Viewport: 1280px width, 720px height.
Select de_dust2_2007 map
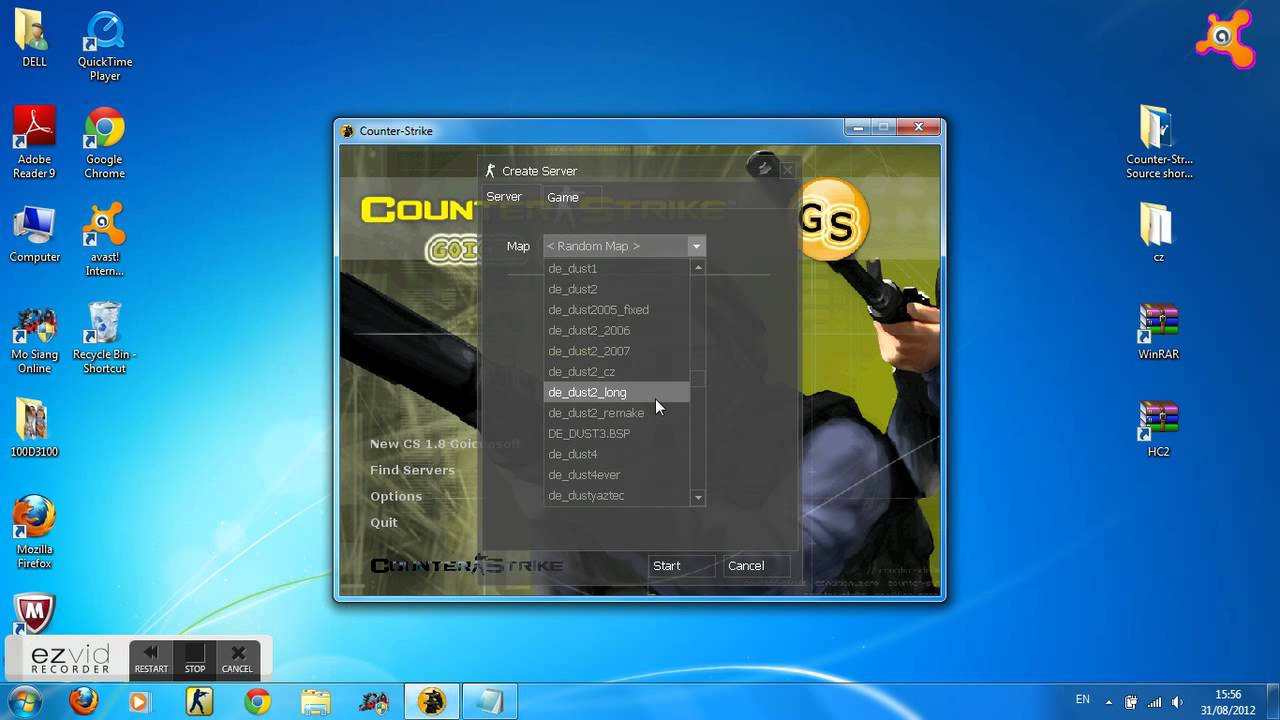point(617,351)
